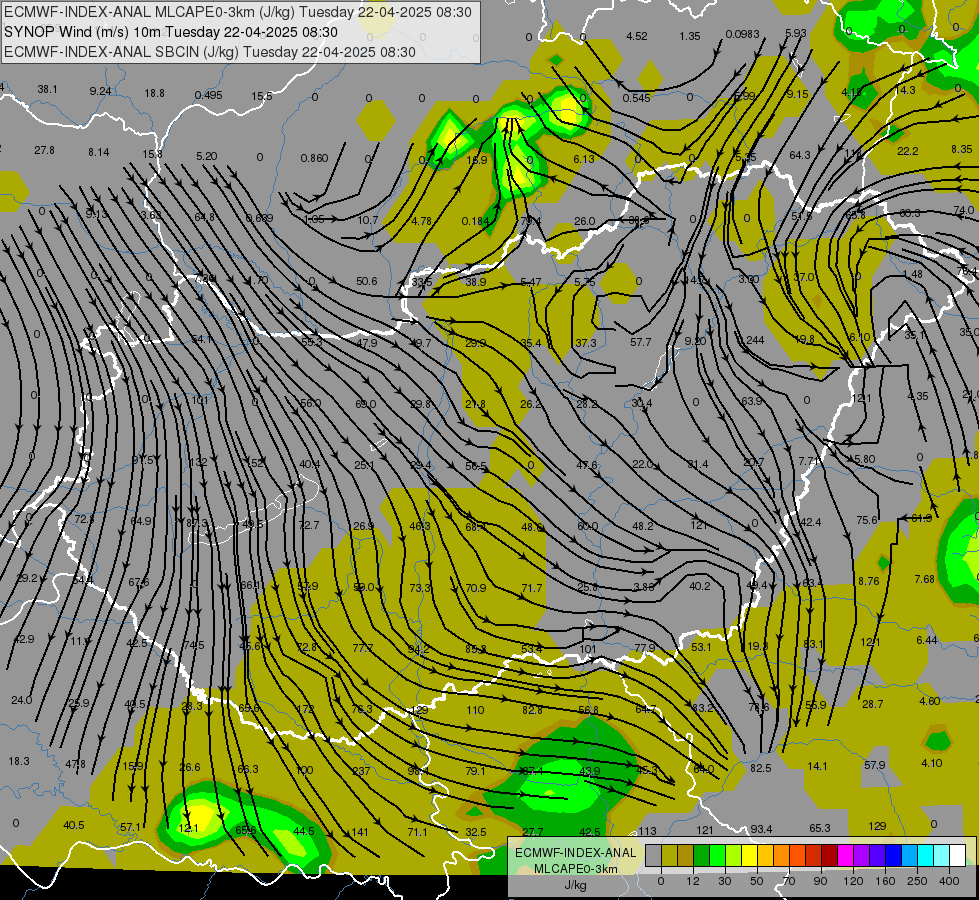This screenshot has width=979, height=900.
Task: Click the legend tick label 50
Action: pyautogui.click(x=757, y=881)
